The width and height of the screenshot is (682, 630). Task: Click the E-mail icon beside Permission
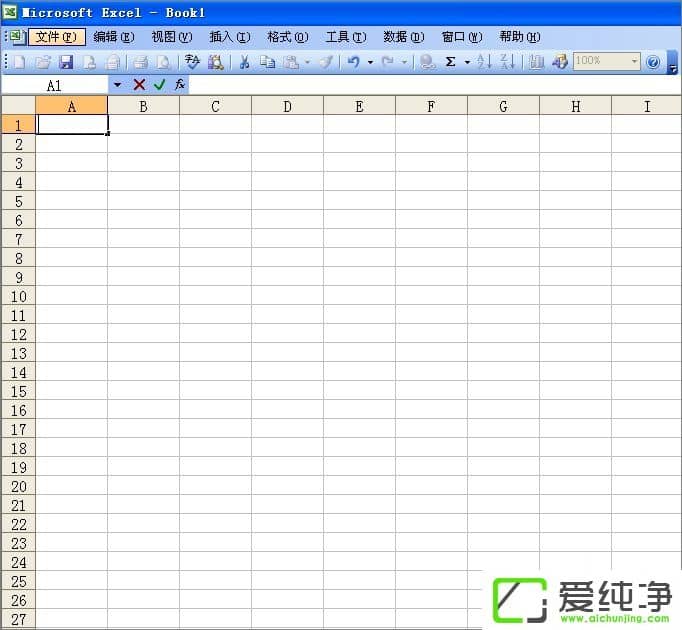point(113,62)
